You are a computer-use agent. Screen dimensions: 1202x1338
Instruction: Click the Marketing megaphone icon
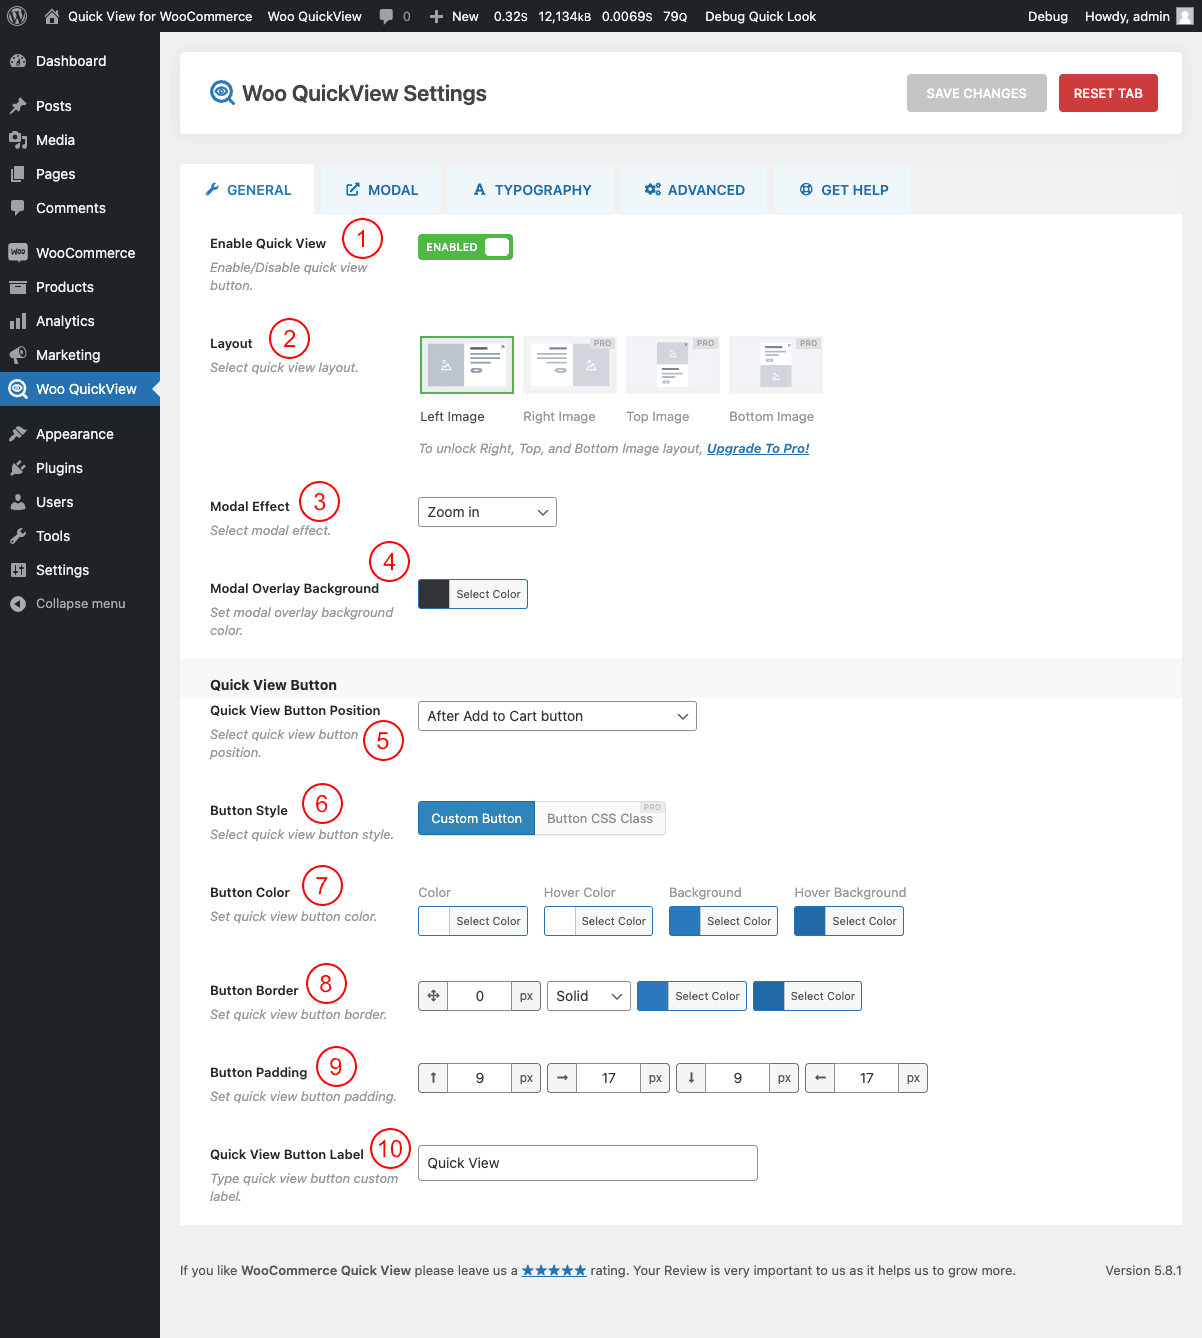18,355
